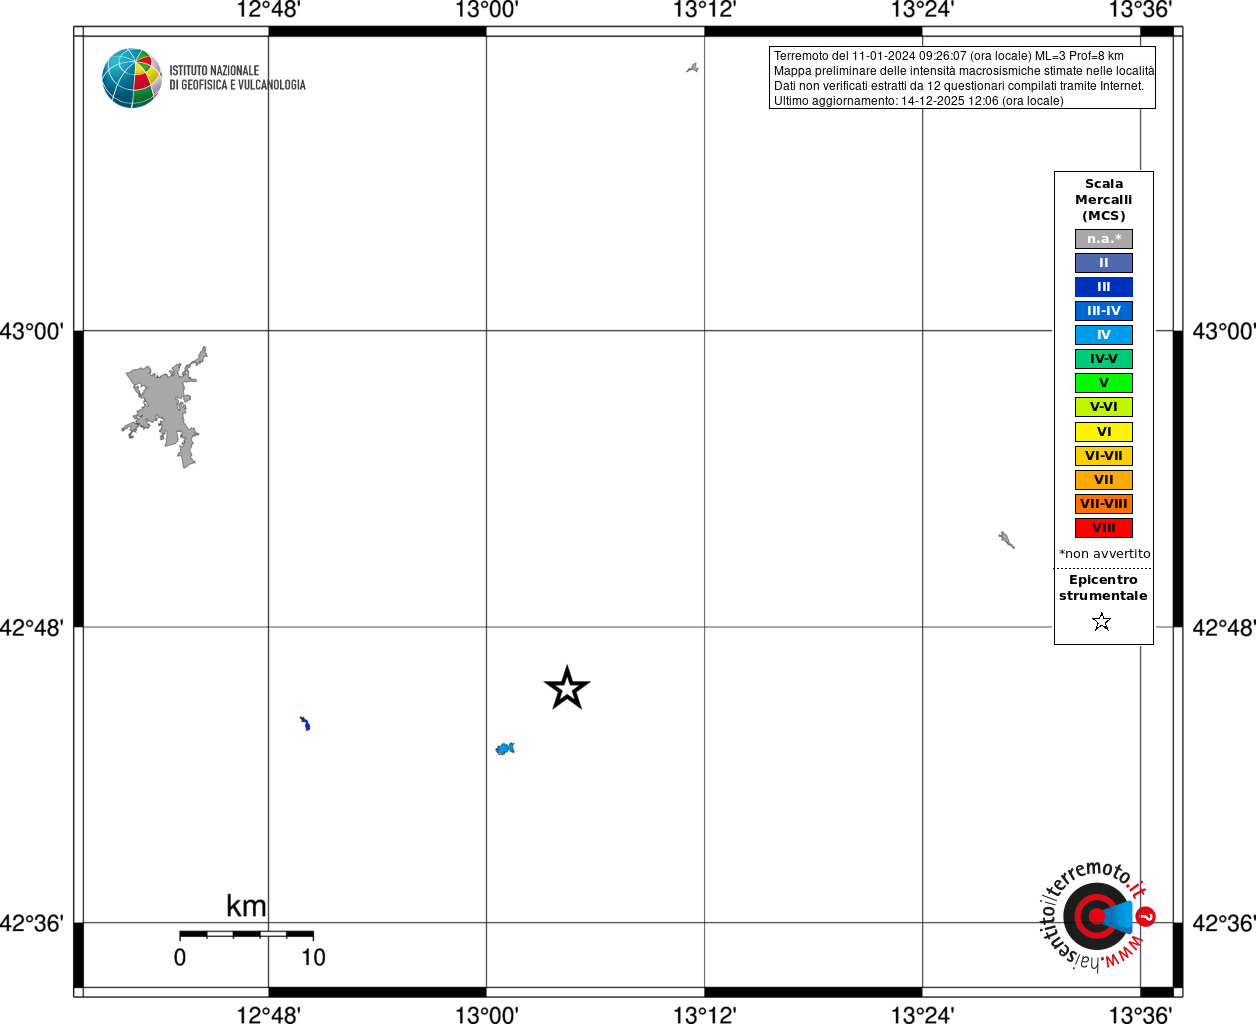The image size is (1256, 1024).
Task: Select the n.a.* gray legend swatch
Action: [x=1104, y=239]
